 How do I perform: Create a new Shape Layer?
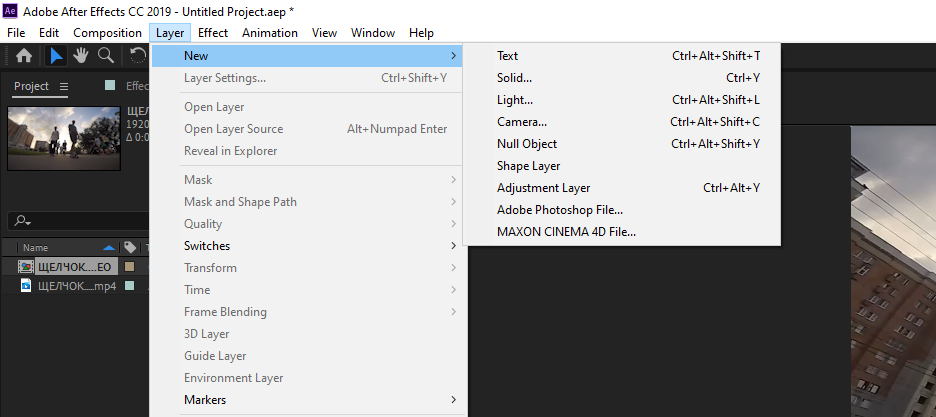pos(621,166)
